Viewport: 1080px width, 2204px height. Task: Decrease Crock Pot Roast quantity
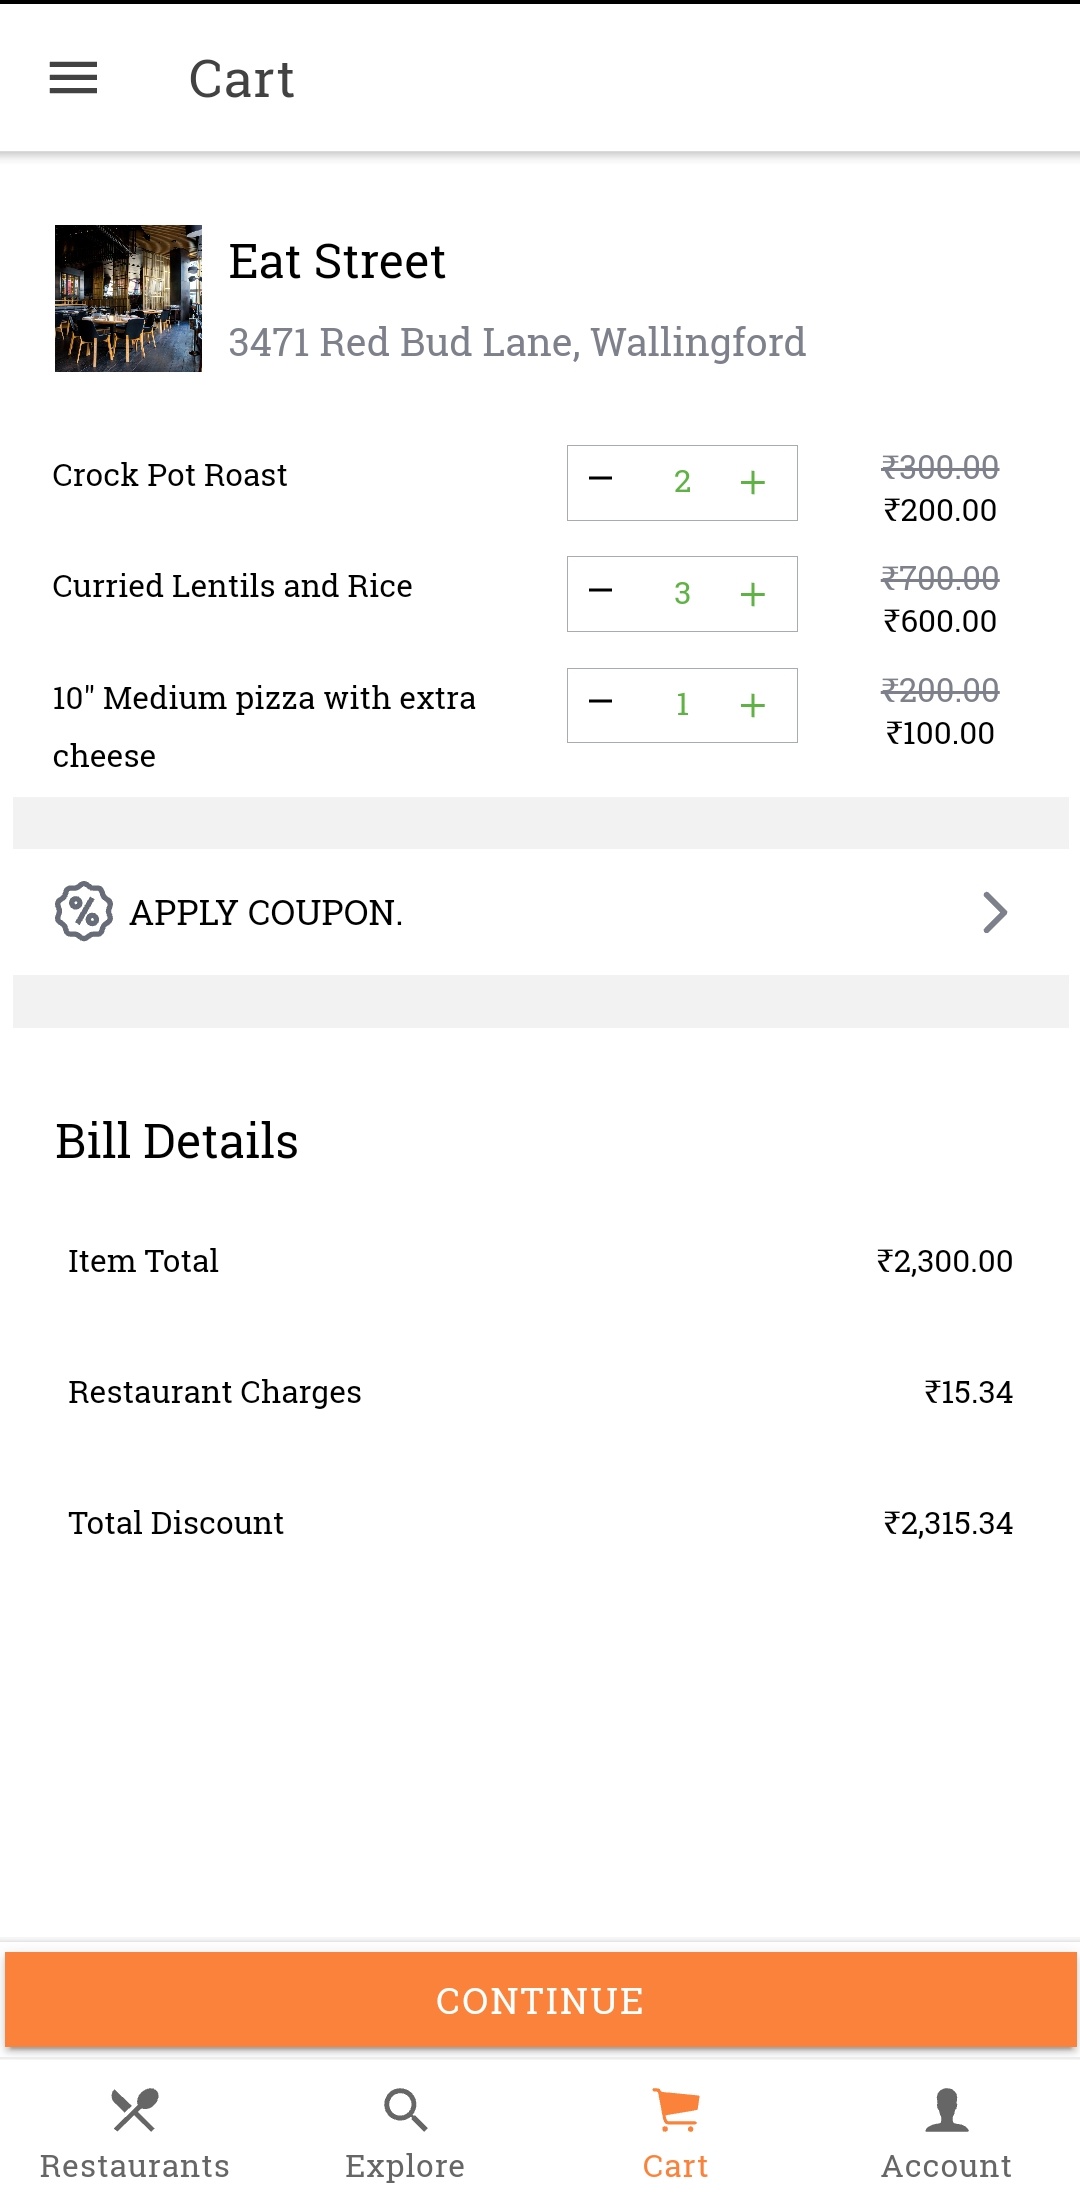click(x=600, y=480)
